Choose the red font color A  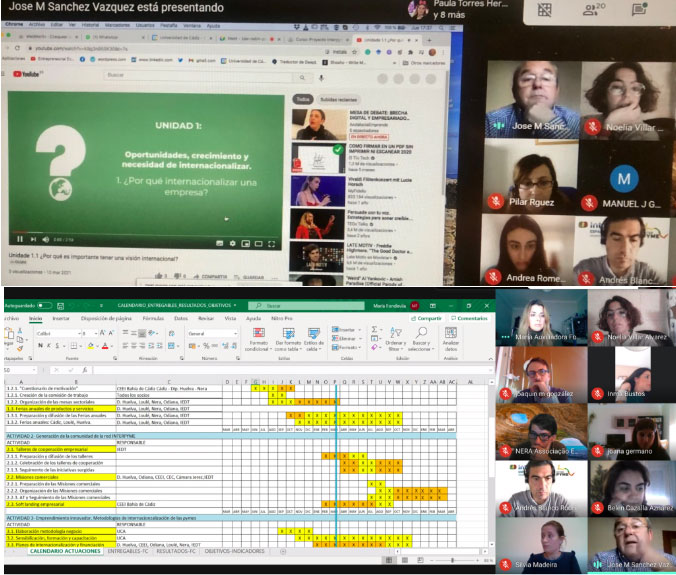click(x=105, y=345)
